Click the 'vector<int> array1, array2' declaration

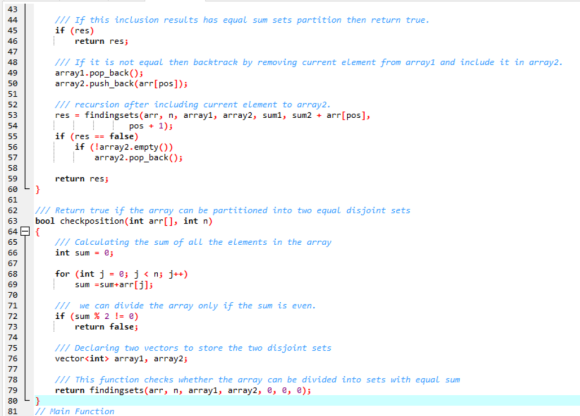[121, 359]
